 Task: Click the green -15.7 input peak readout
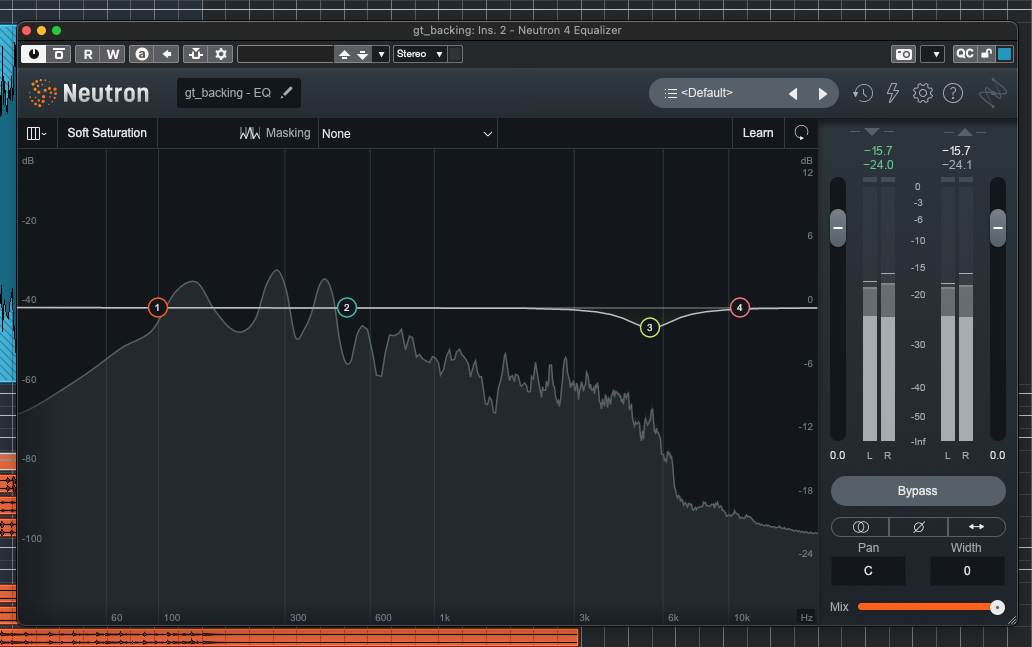[x=878, y=151]
